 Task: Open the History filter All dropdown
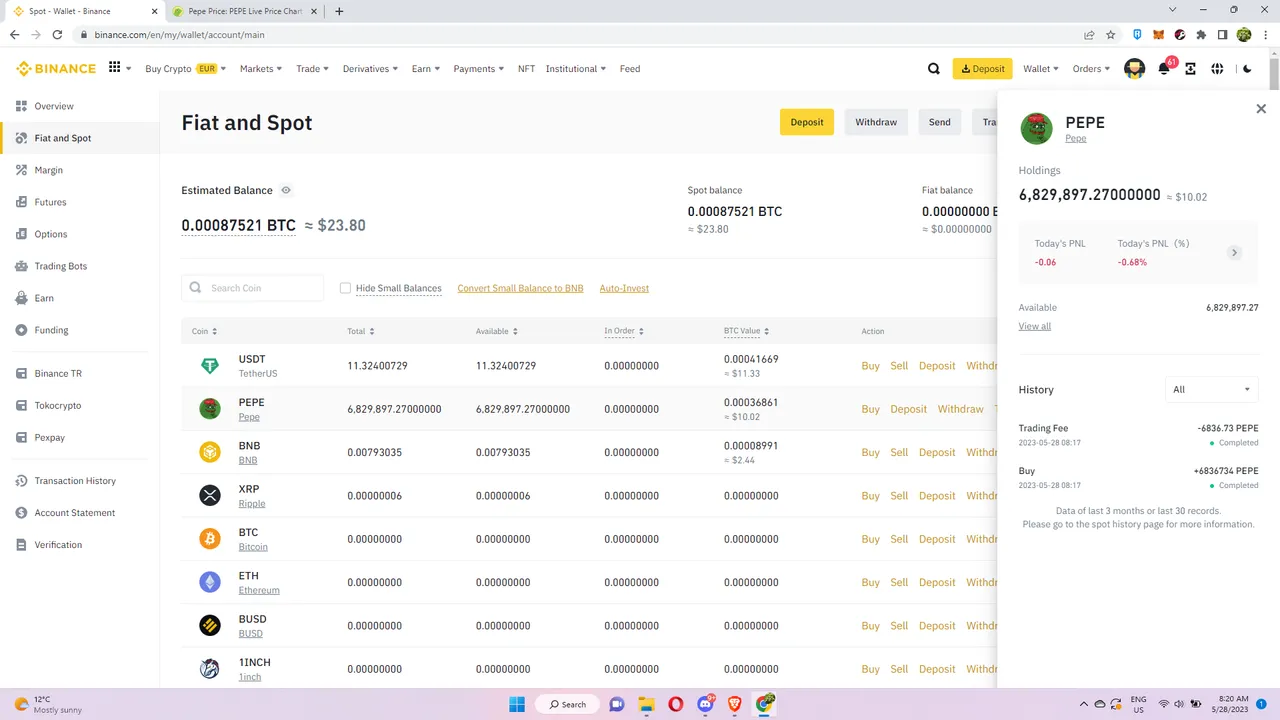pyautogui.click(x=1212, y=390)
